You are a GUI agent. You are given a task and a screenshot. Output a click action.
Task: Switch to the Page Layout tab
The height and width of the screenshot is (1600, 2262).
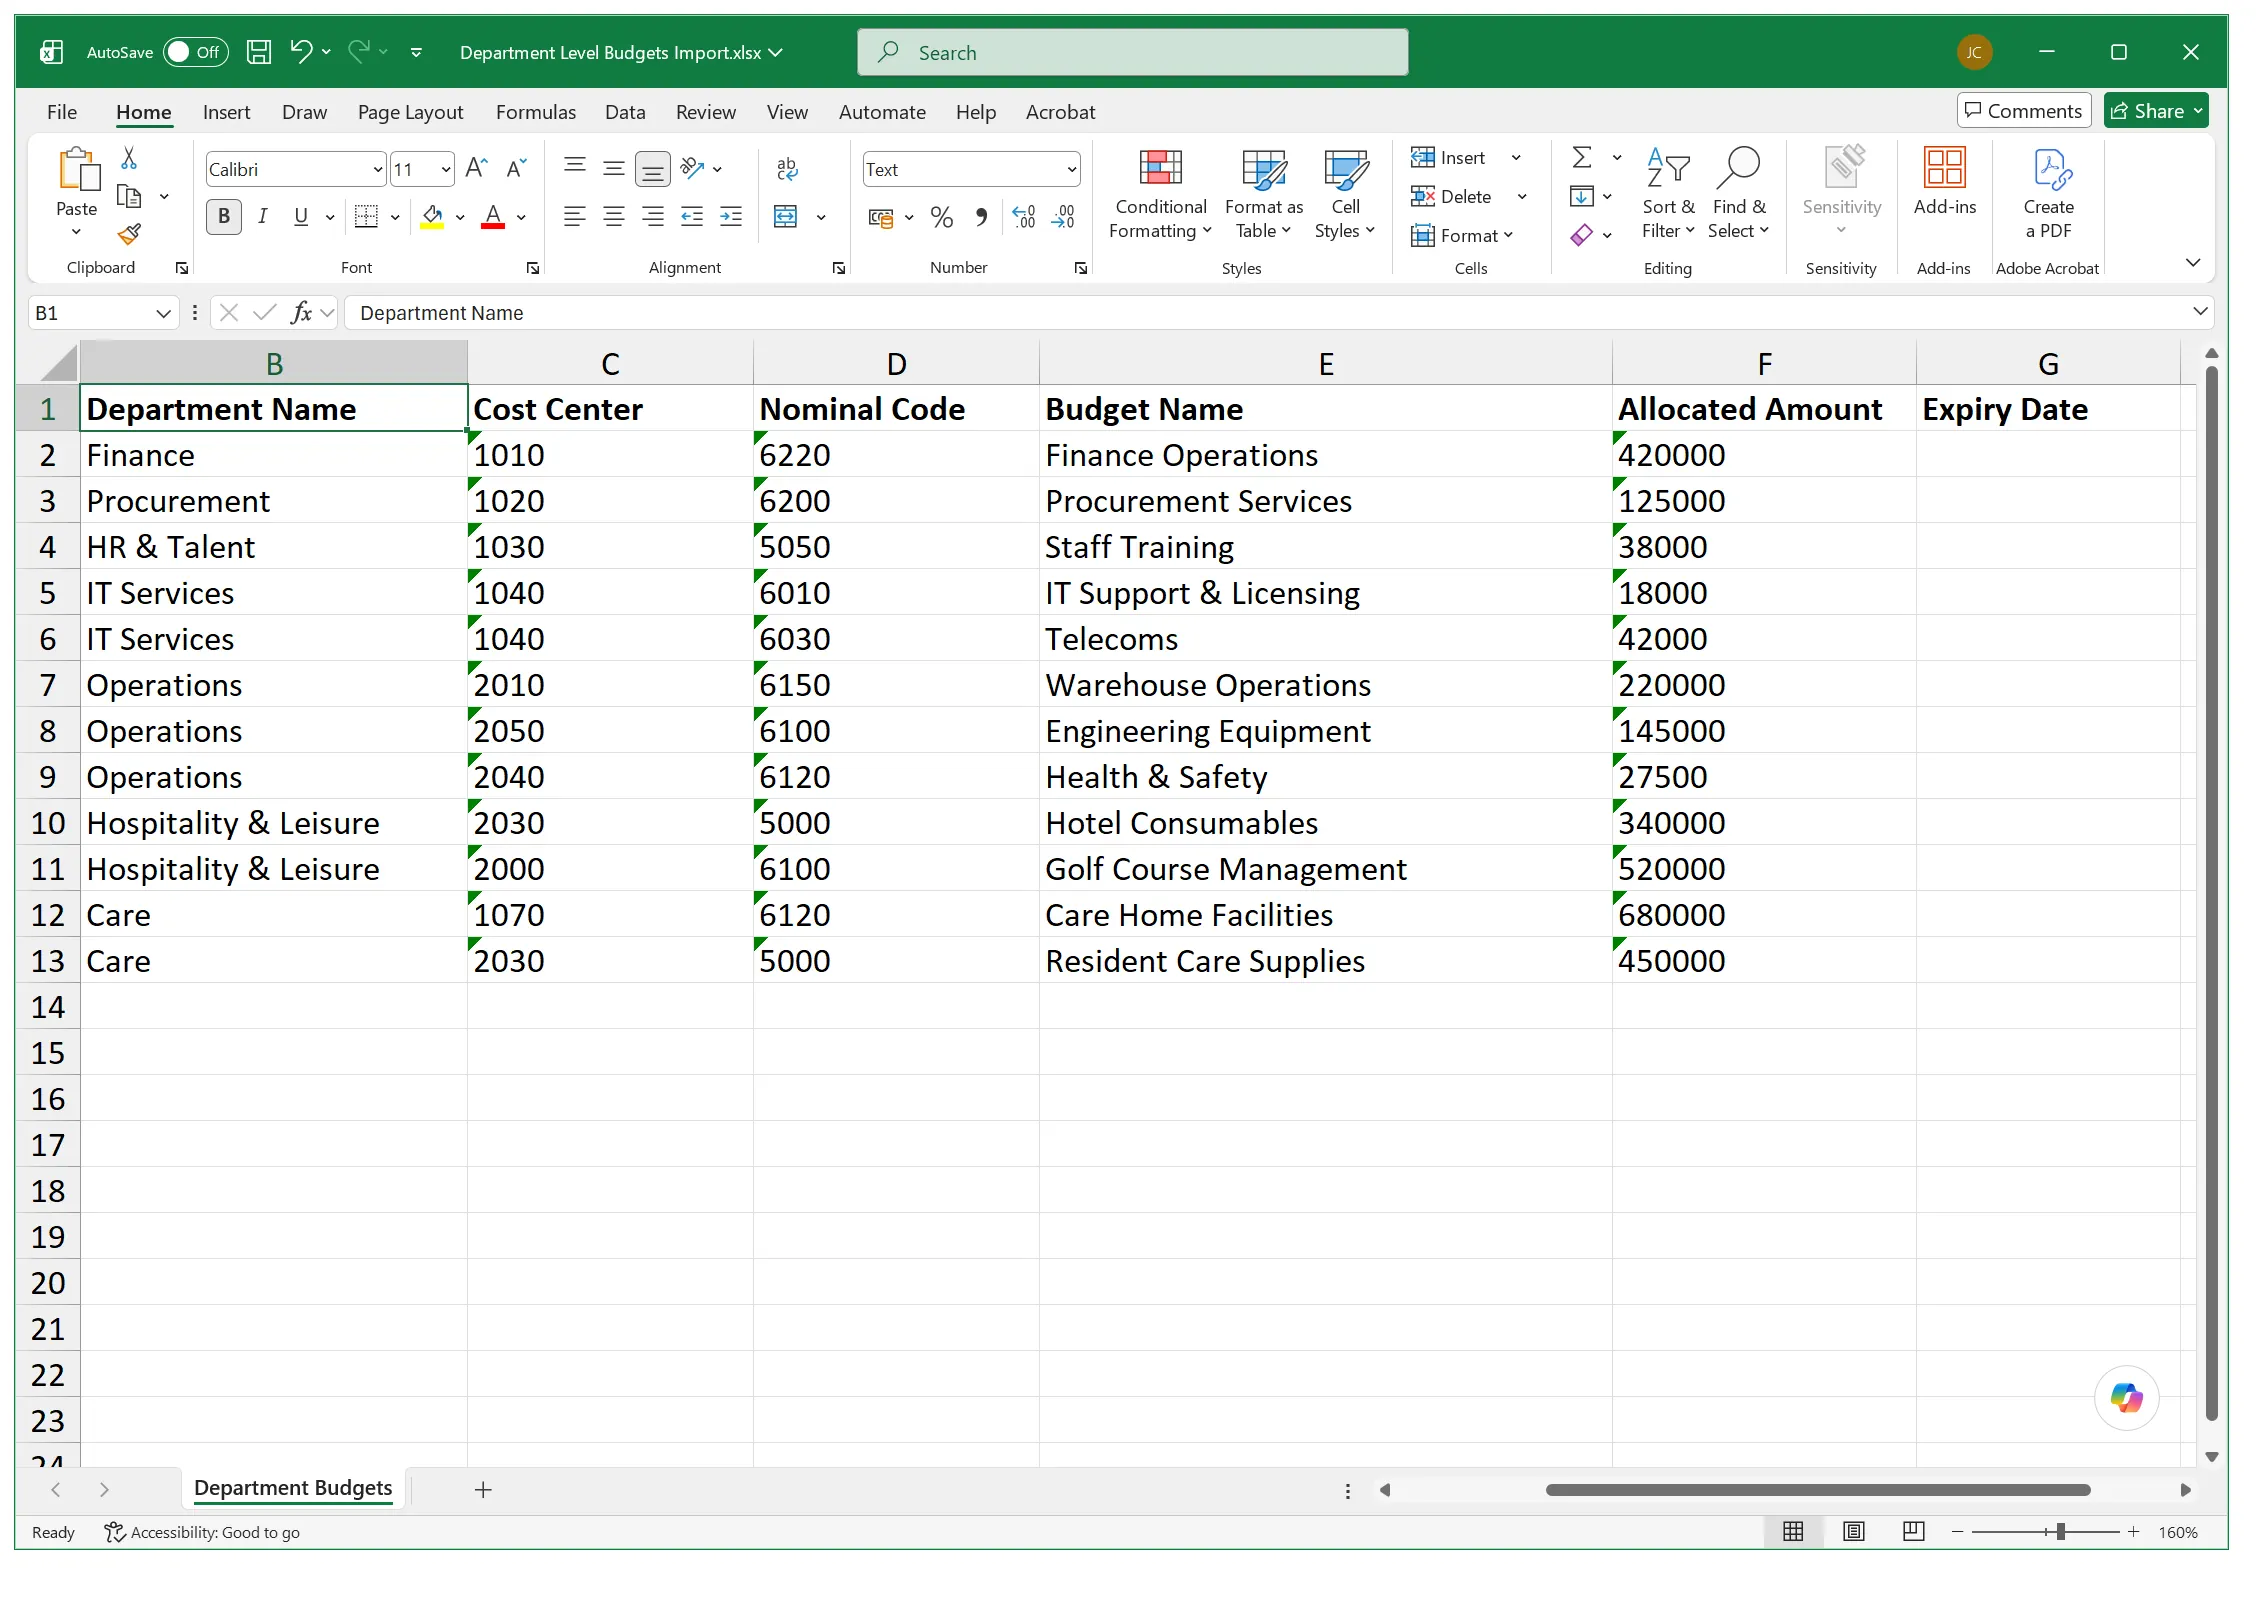pos(410,112)
